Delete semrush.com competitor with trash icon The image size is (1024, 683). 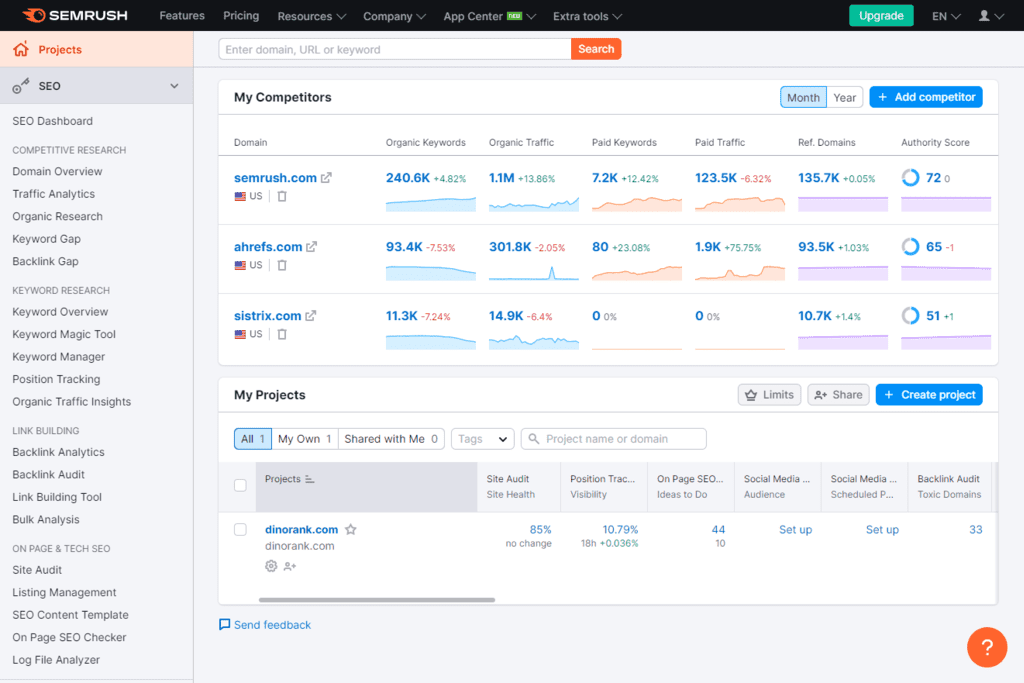click(282, 196)
